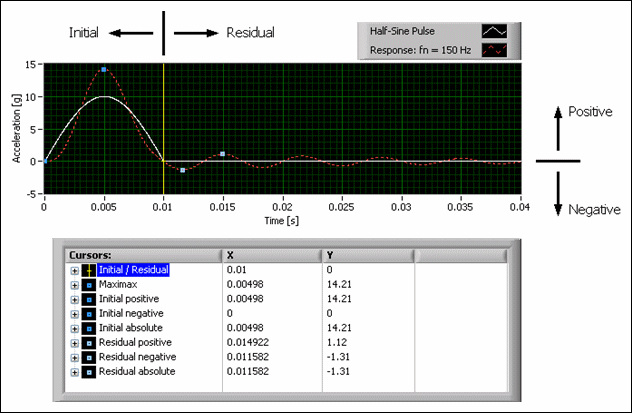Select the Initial / Residual cursor name
Image resolution: width=632 pixels, height=413 pixels.
pyautogui.click(x=134, y=270)
